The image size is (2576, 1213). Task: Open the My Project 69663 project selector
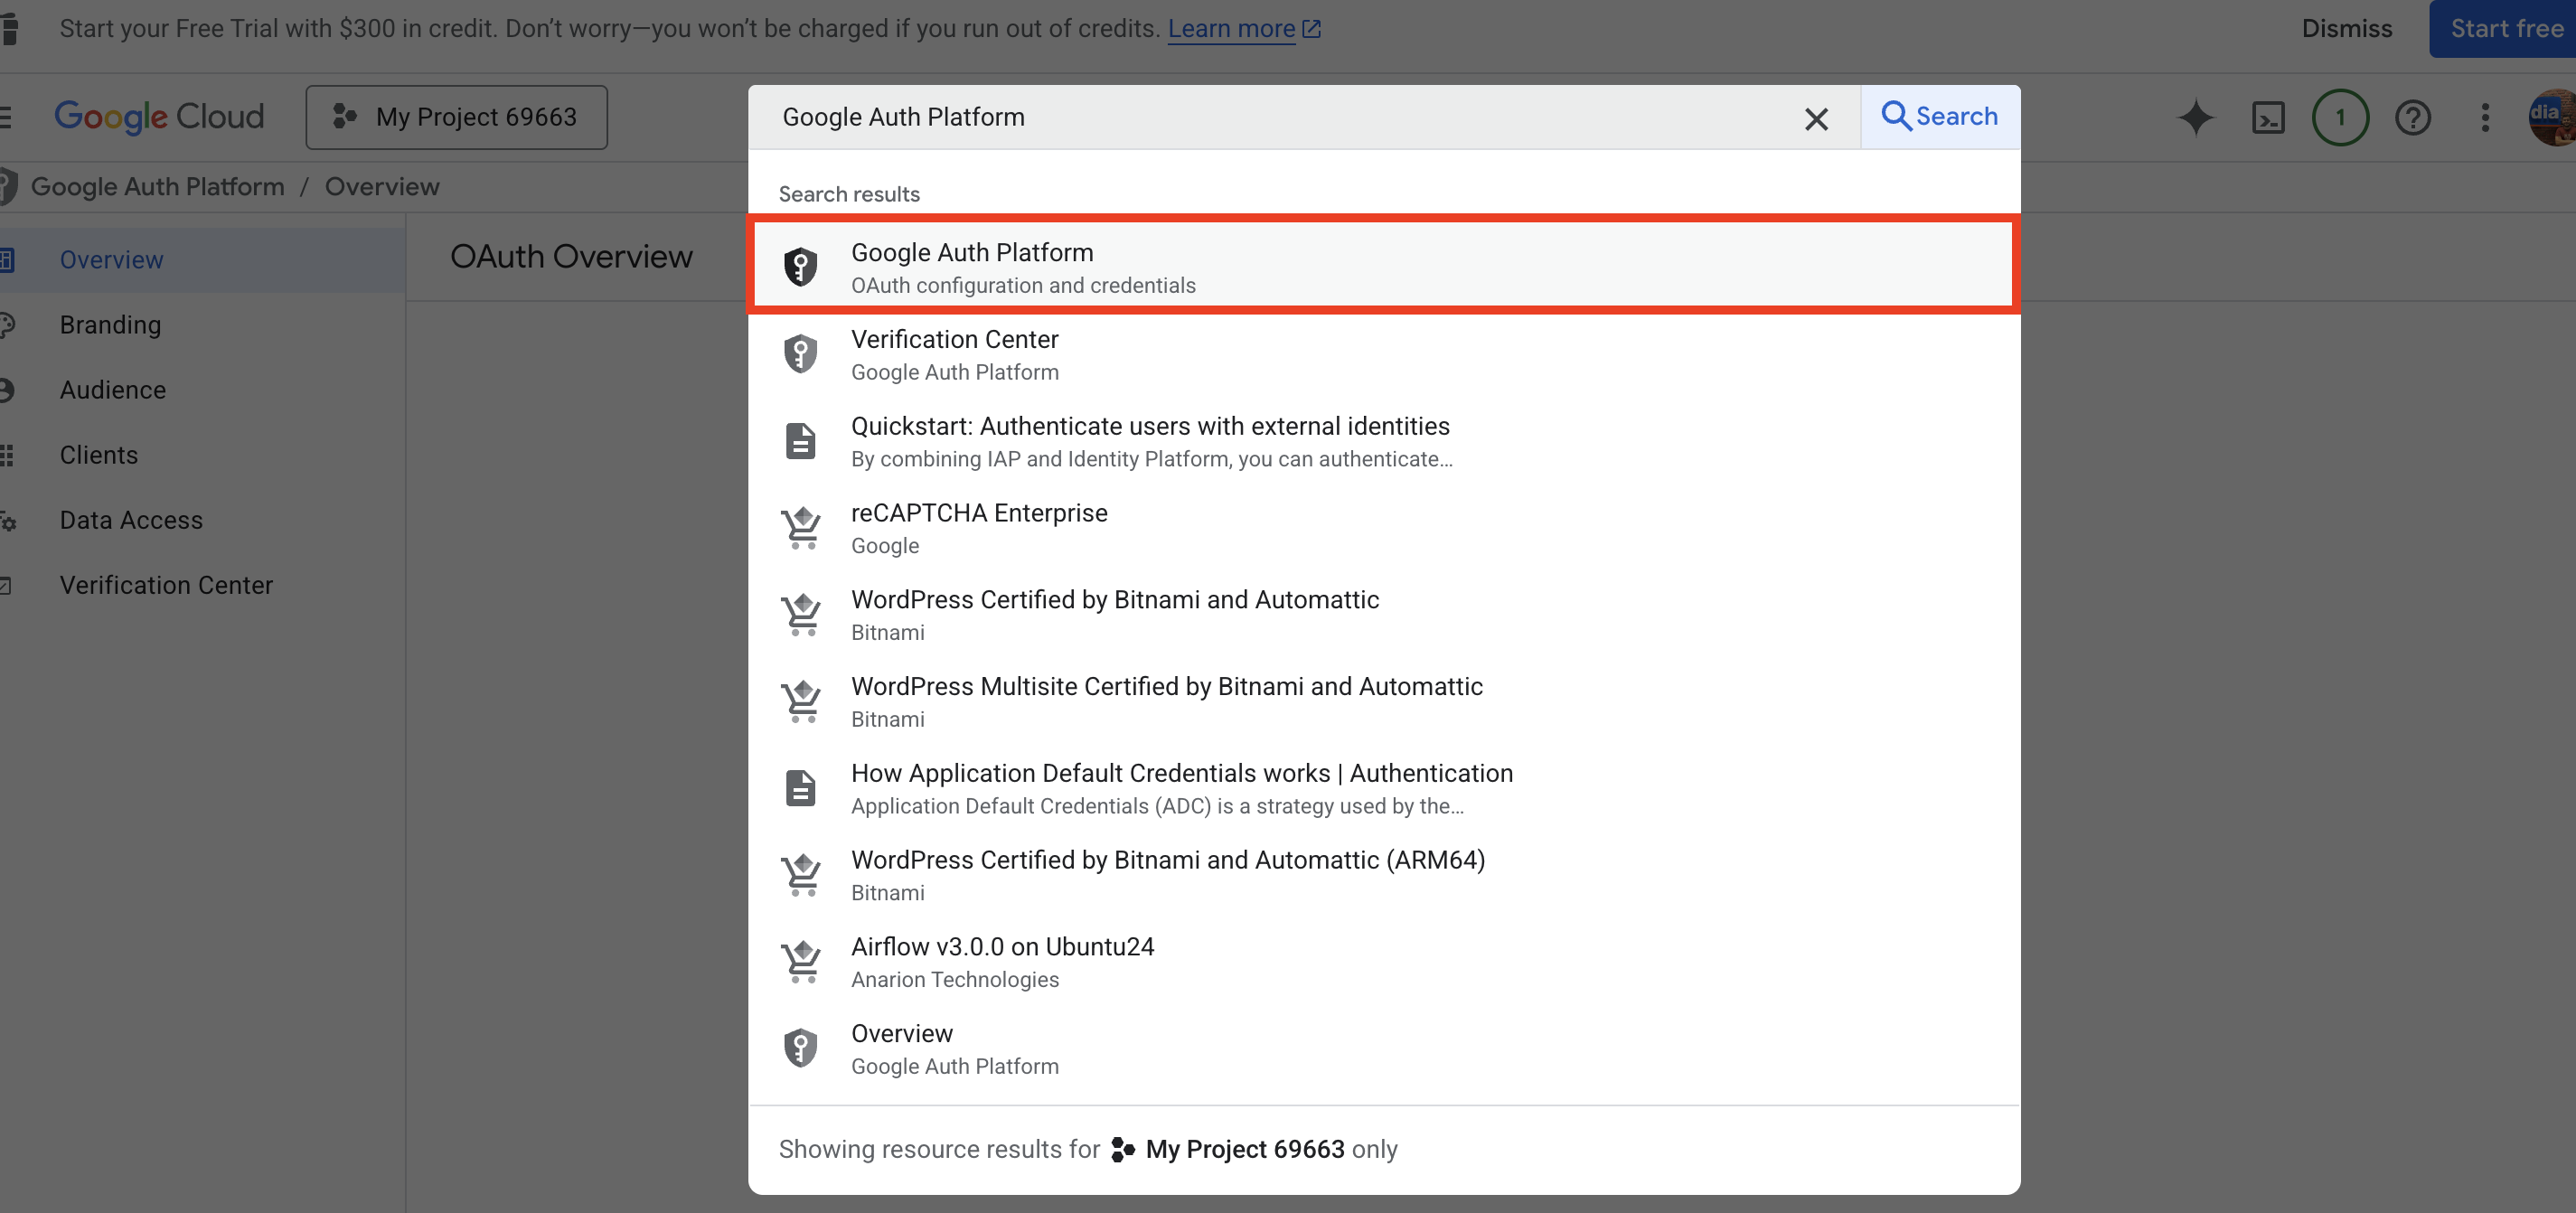[x=456, y=117]
